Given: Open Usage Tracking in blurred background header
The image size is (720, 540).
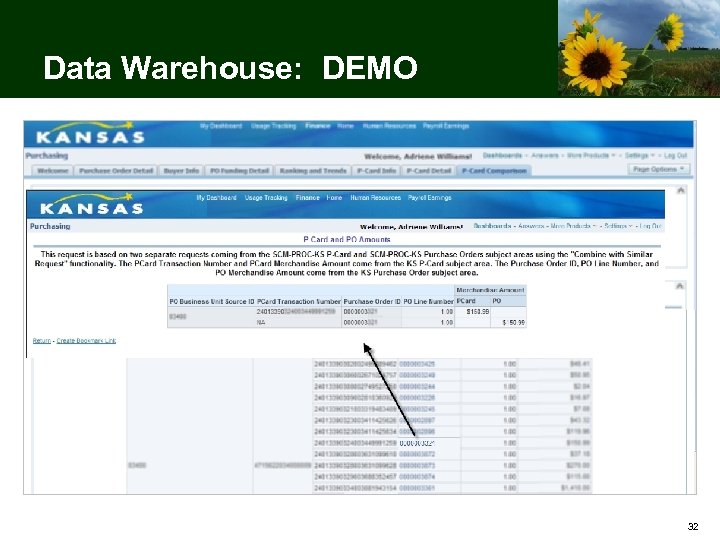Looking at the screenshot, I should (x=274, y=126).
